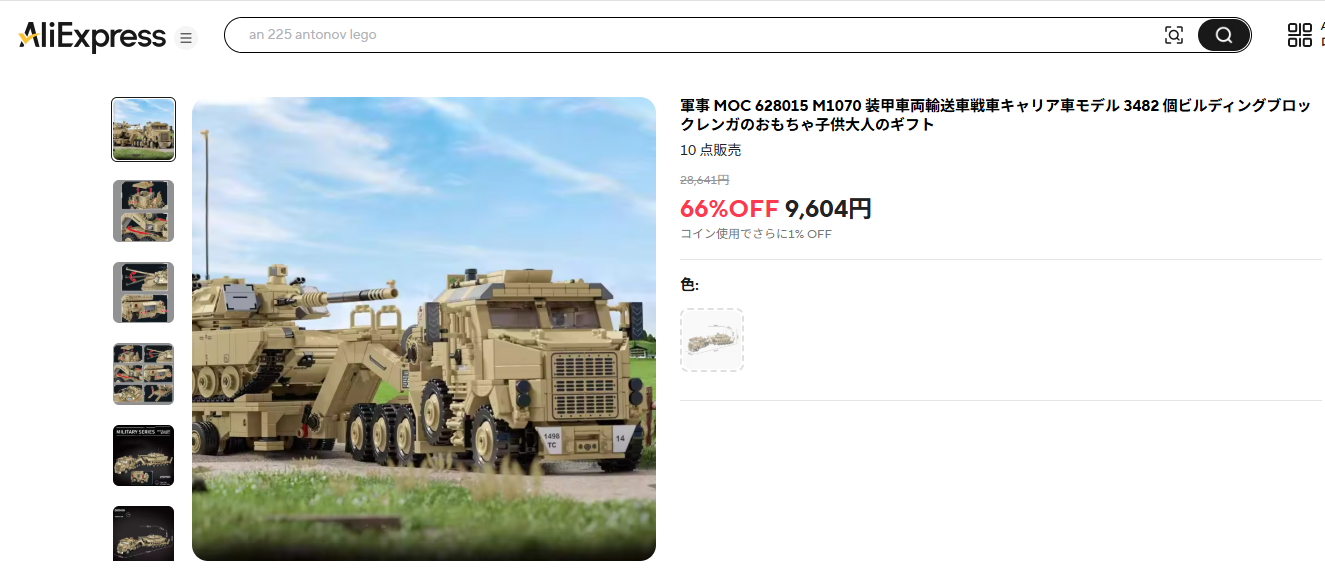Open the QR code app download icon
The image size is (1325, 586).
(1299, 35)
